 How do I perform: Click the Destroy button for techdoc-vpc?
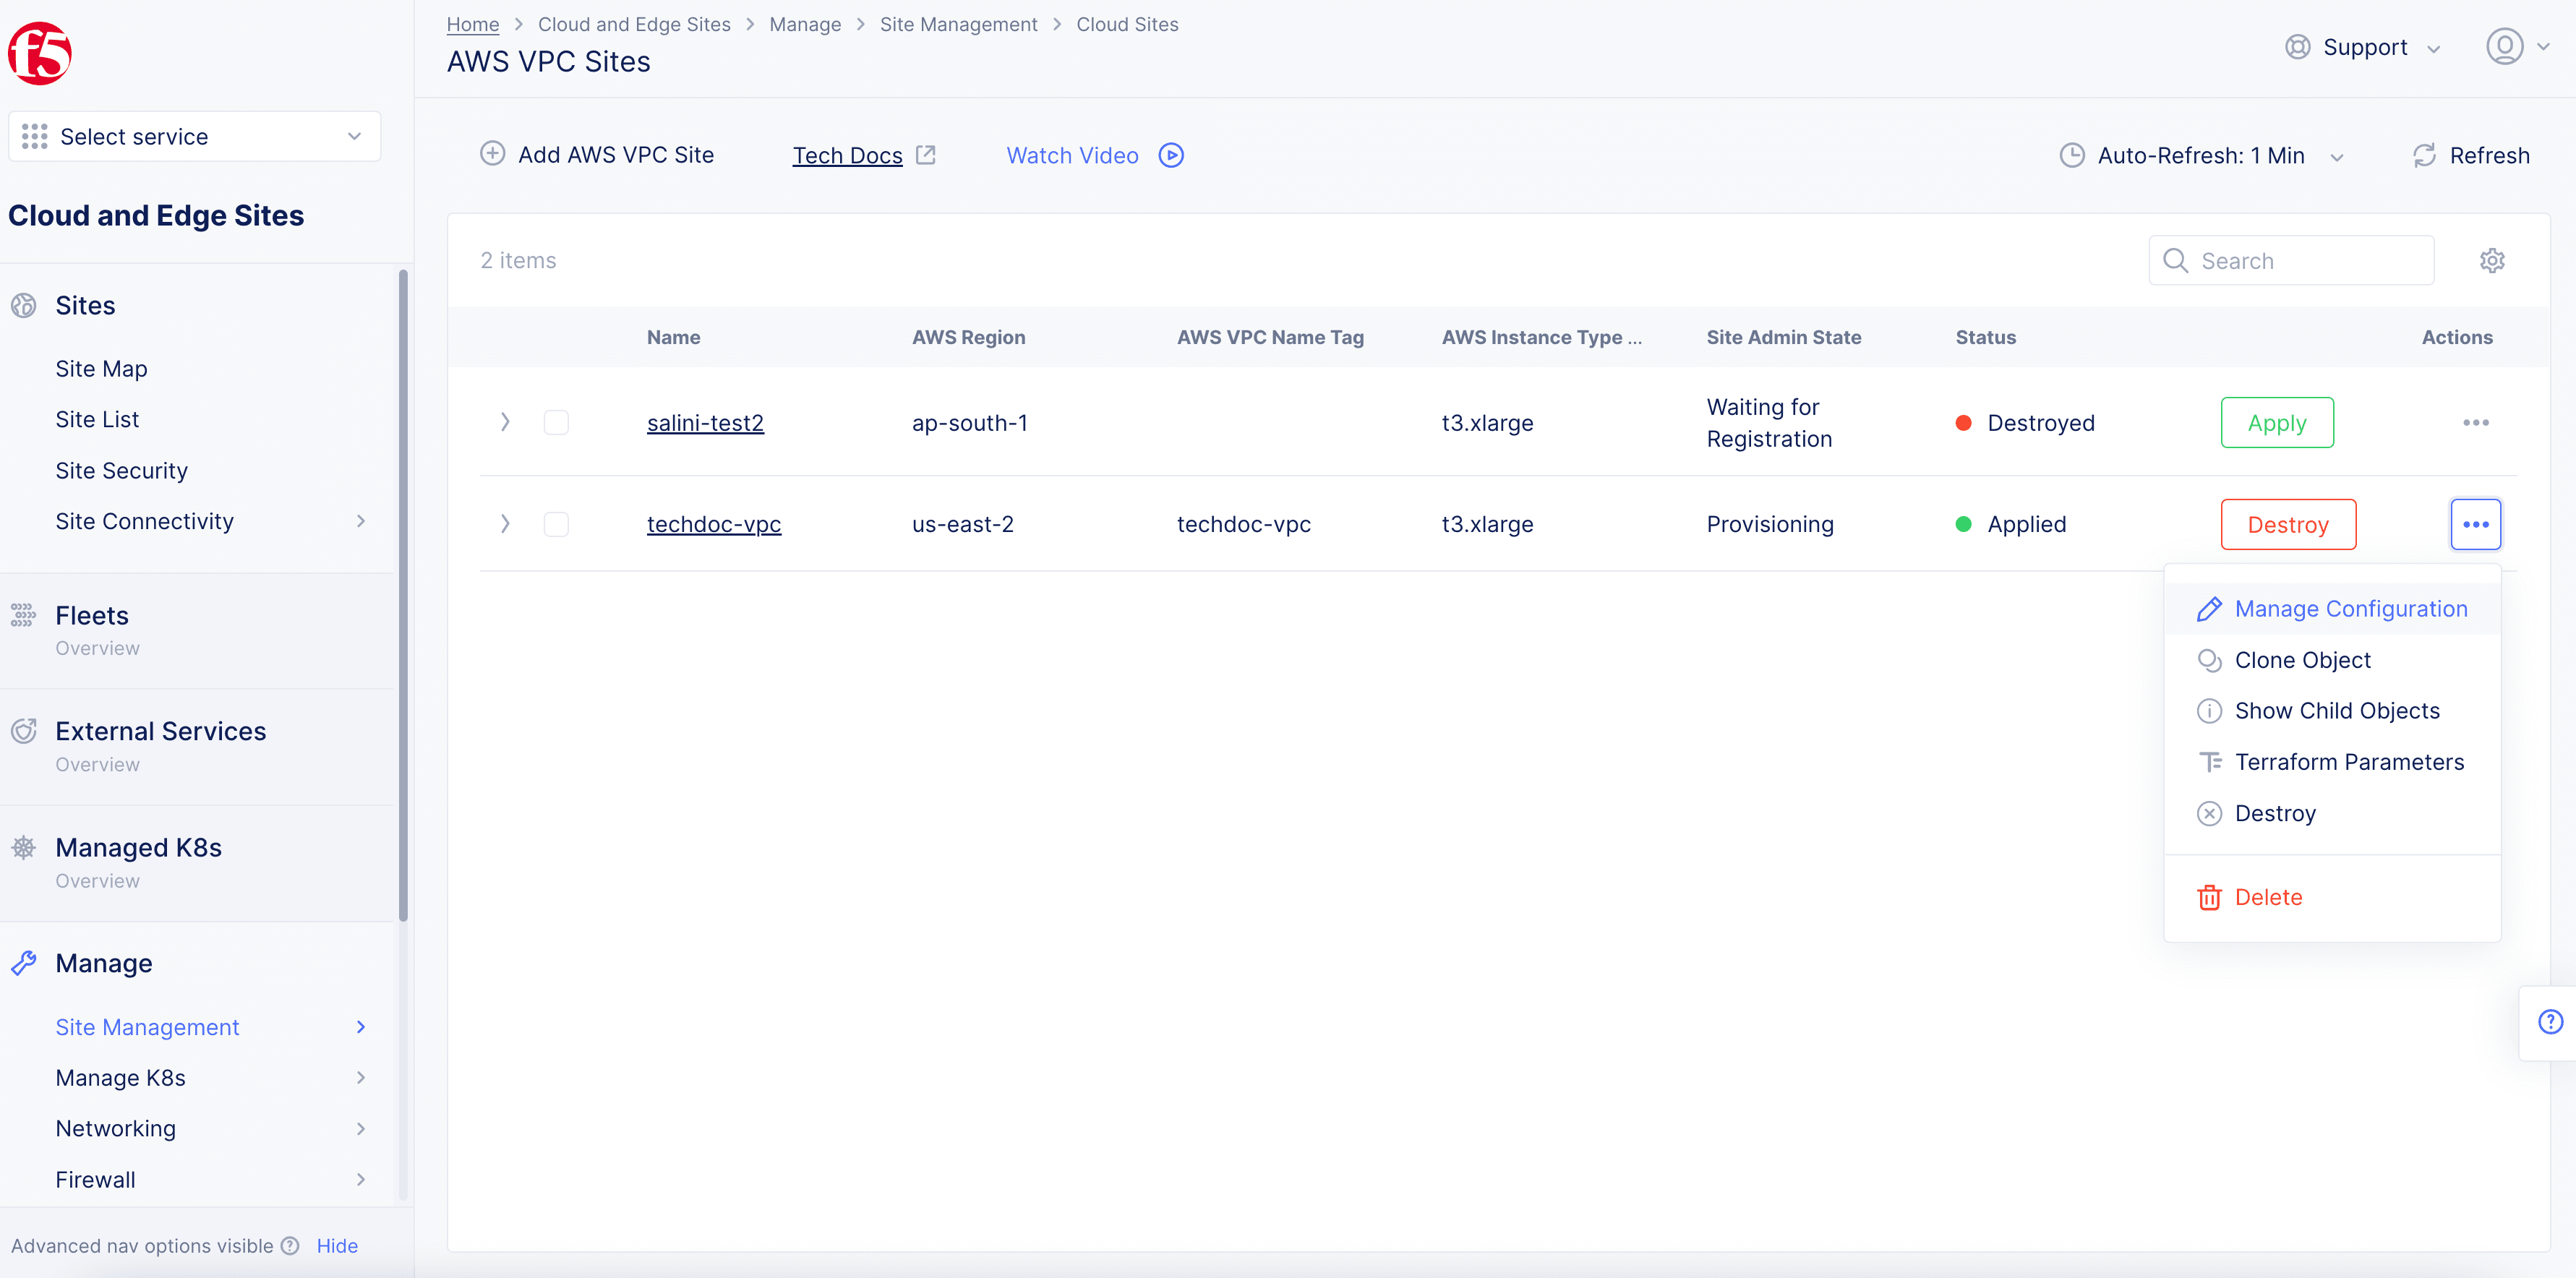[x=2288, y=524]
